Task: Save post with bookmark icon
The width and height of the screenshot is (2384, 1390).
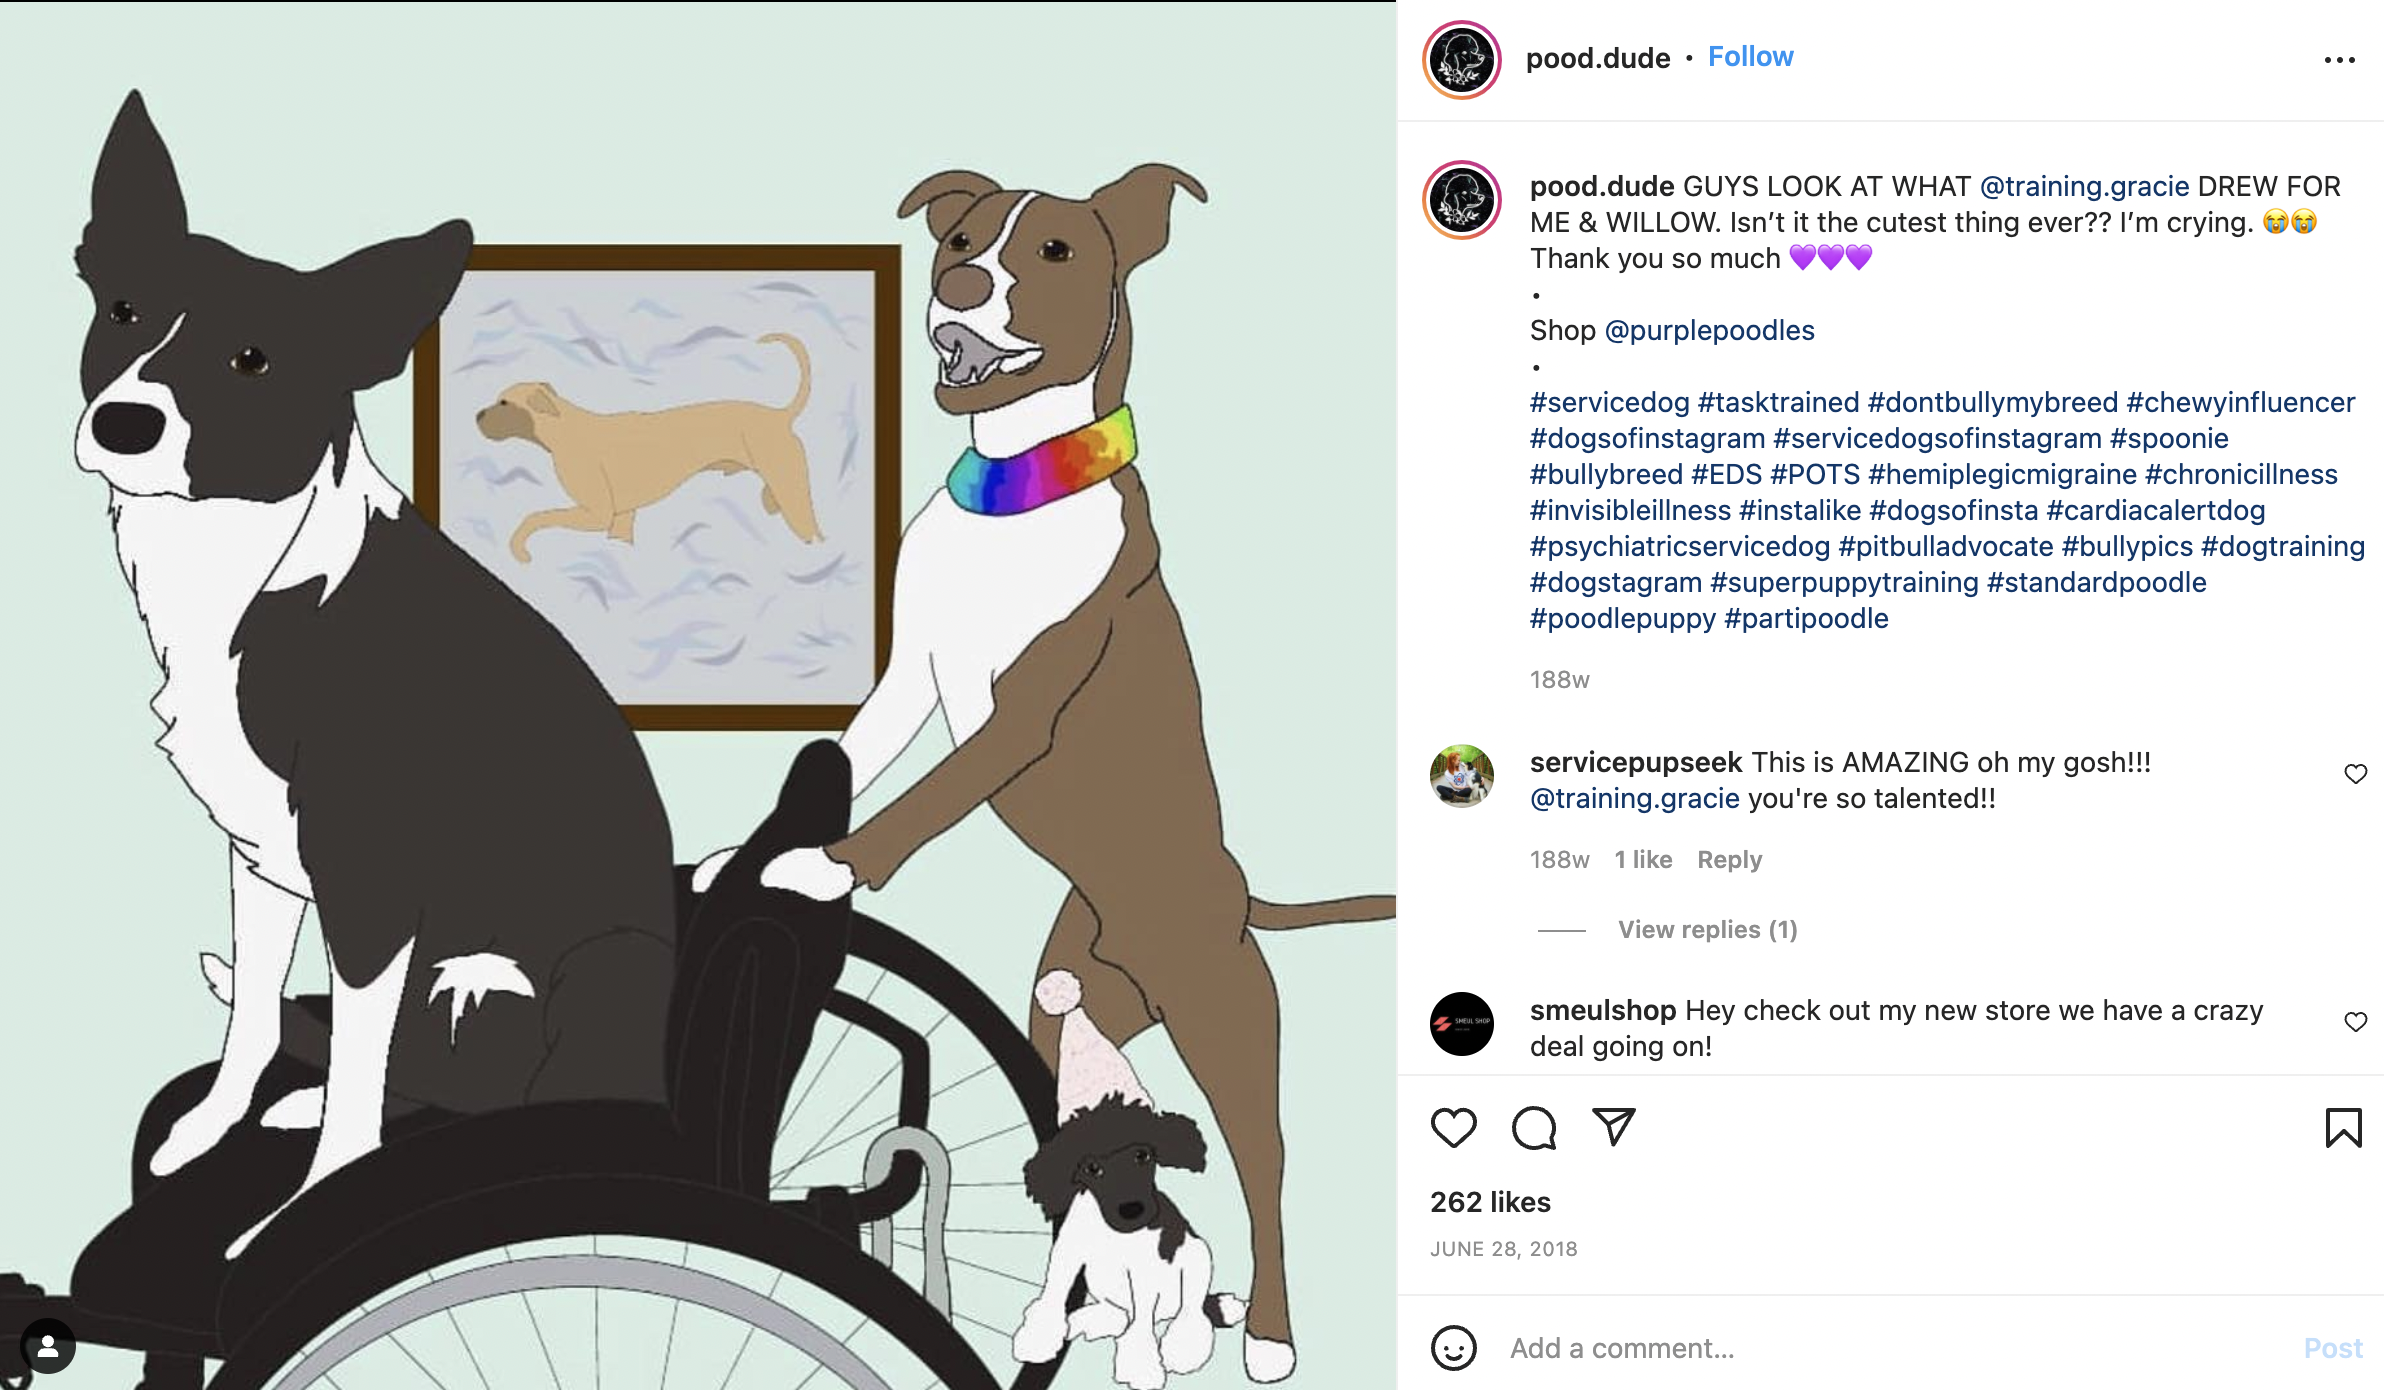Action: (x=2343, y=1128)
